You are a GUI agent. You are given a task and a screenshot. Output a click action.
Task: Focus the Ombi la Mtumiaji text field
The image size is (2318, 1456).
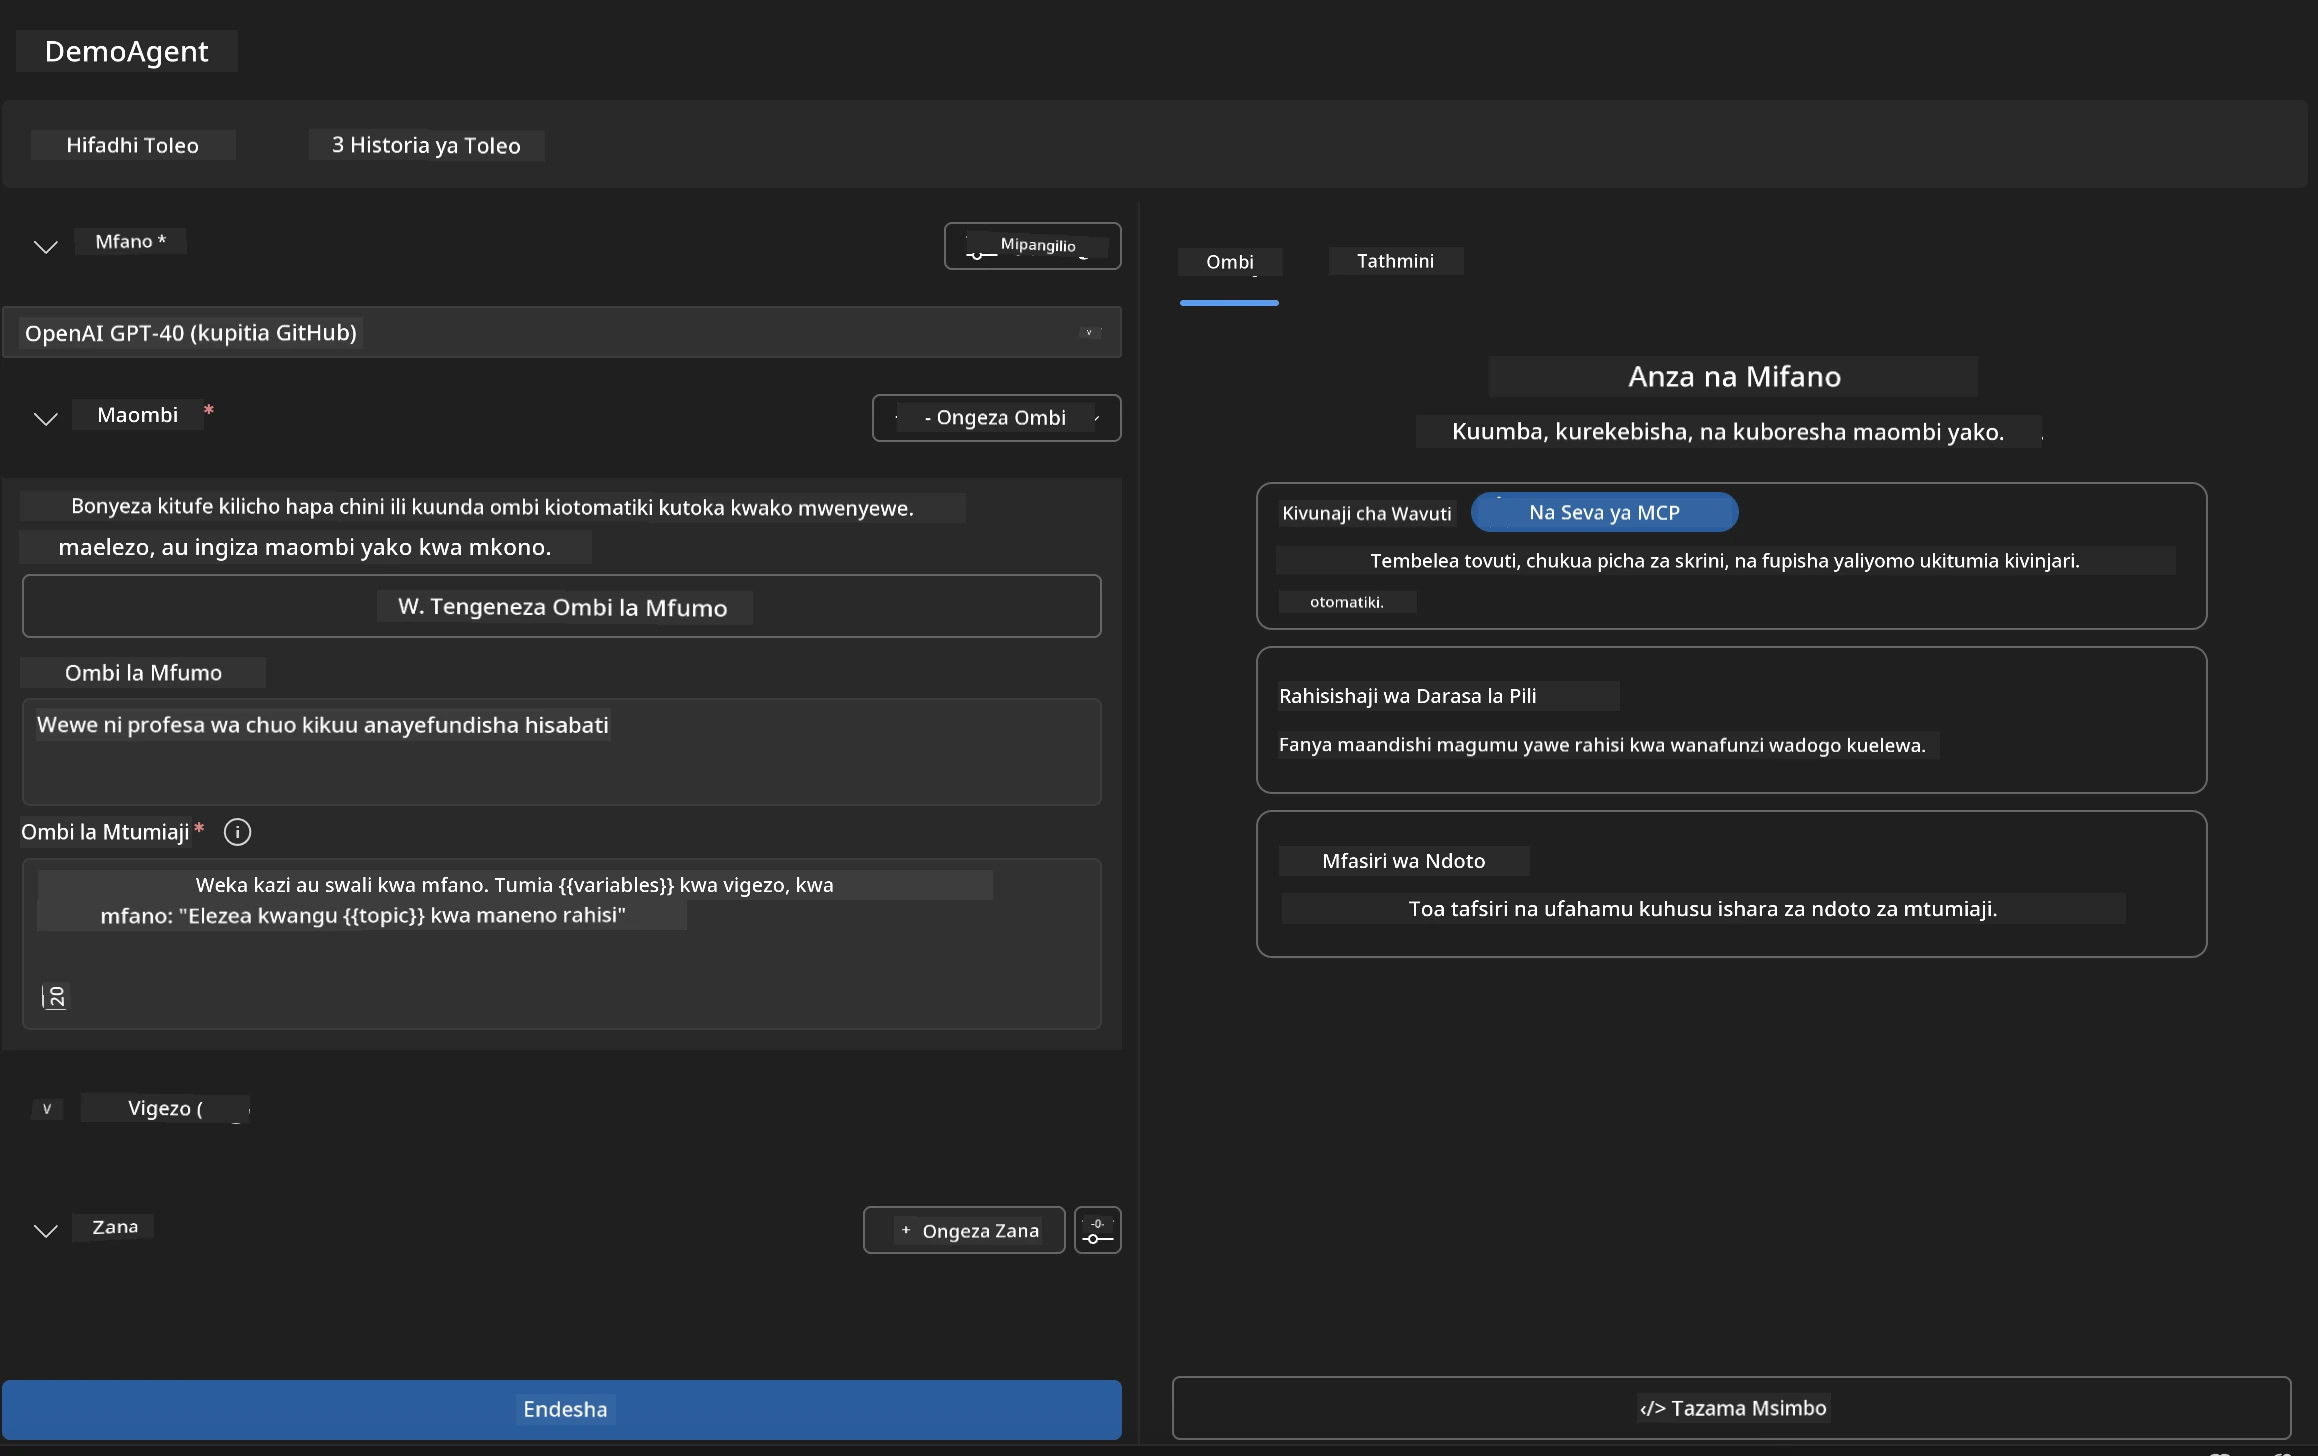(562, 944)
